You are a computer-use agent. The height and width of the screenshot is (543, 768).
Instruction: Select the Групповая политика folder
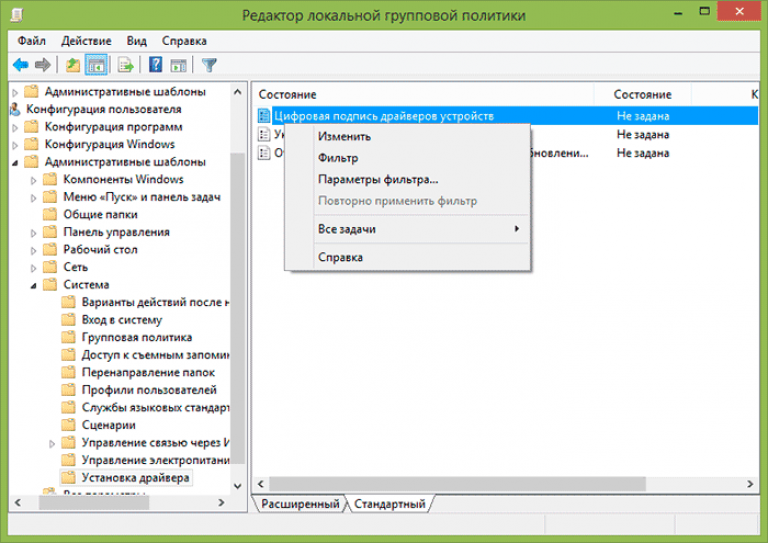(137, 338)
